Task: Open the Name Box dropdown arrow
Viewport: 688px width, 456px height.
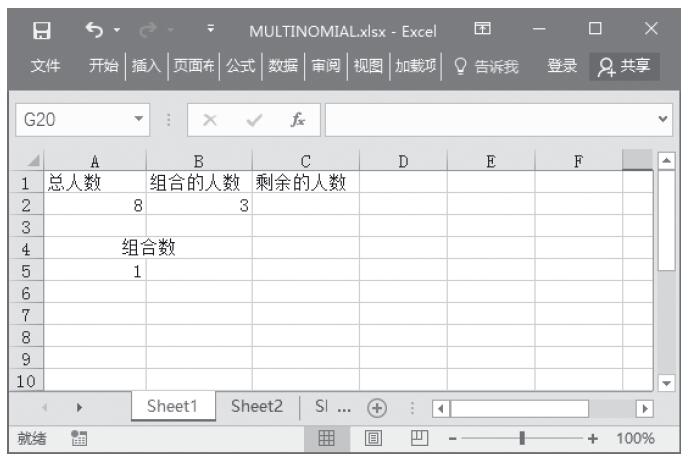Action: [x=139, y=120]
